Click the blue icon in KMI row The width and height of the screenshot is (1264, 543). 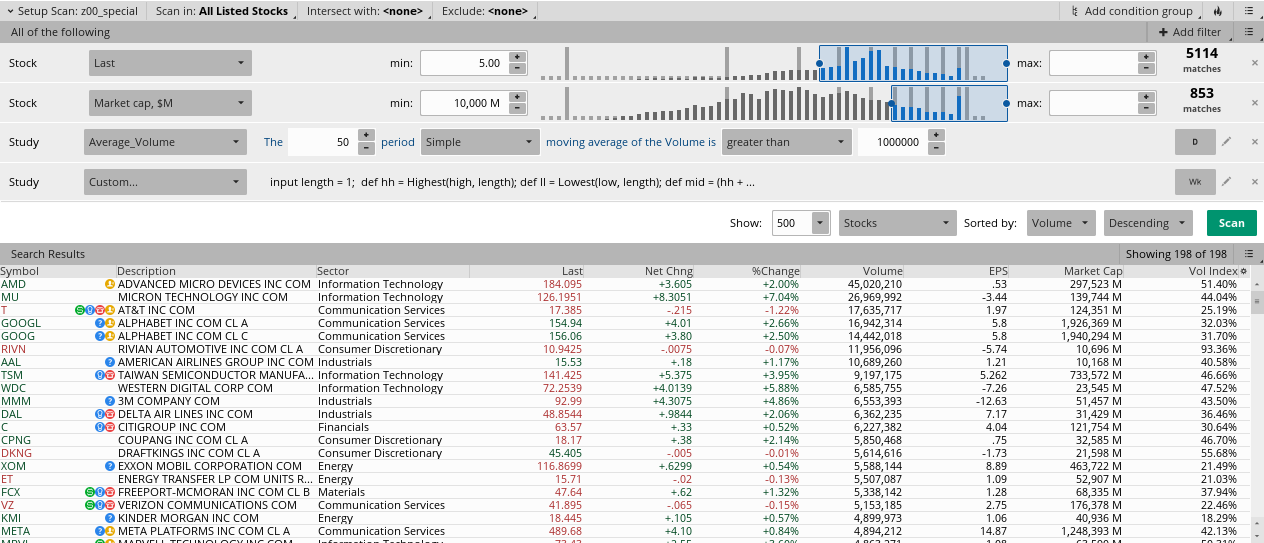coord(110,518)
